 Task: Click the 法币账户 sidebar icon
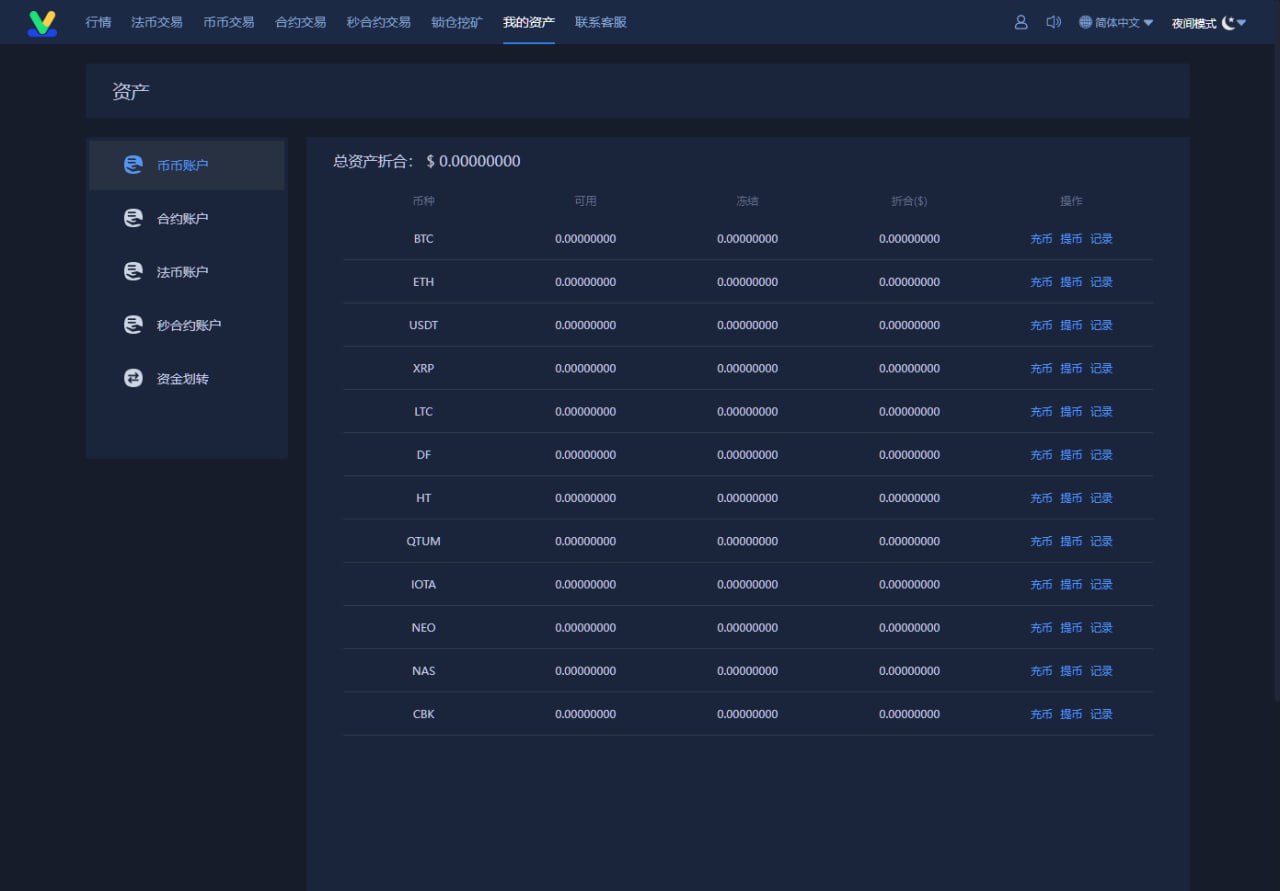[133, 271]
